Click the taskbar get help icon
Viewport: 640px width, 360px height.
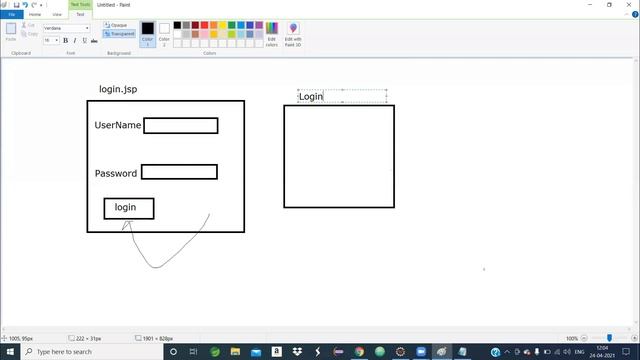pyautogui.click(x=496, y=352)
